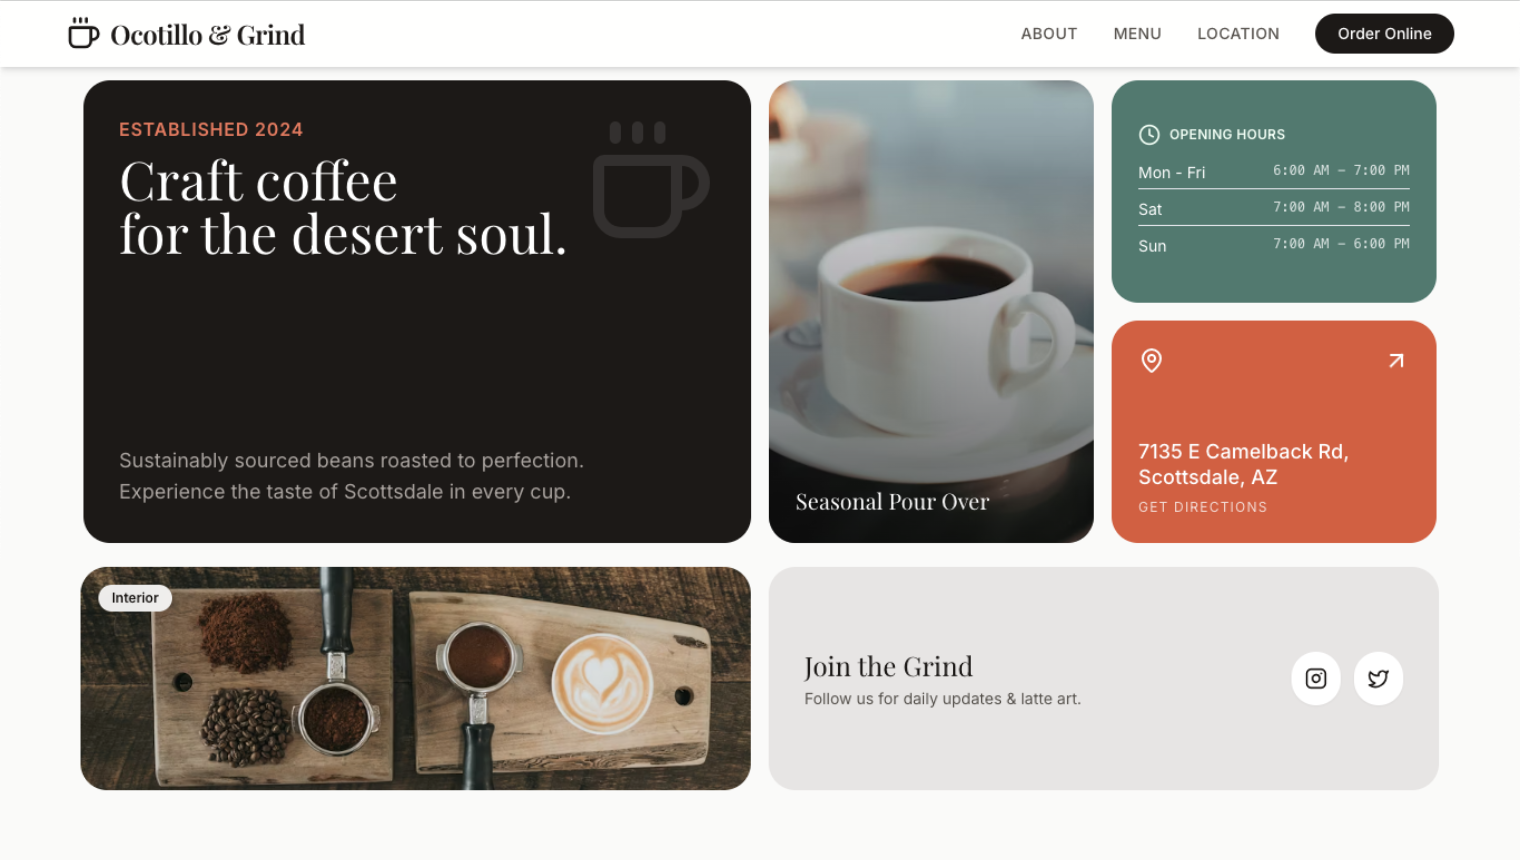Click the map pin location icon
1520x860 pixels.
pyautogui.click(x=1152, y=360)
